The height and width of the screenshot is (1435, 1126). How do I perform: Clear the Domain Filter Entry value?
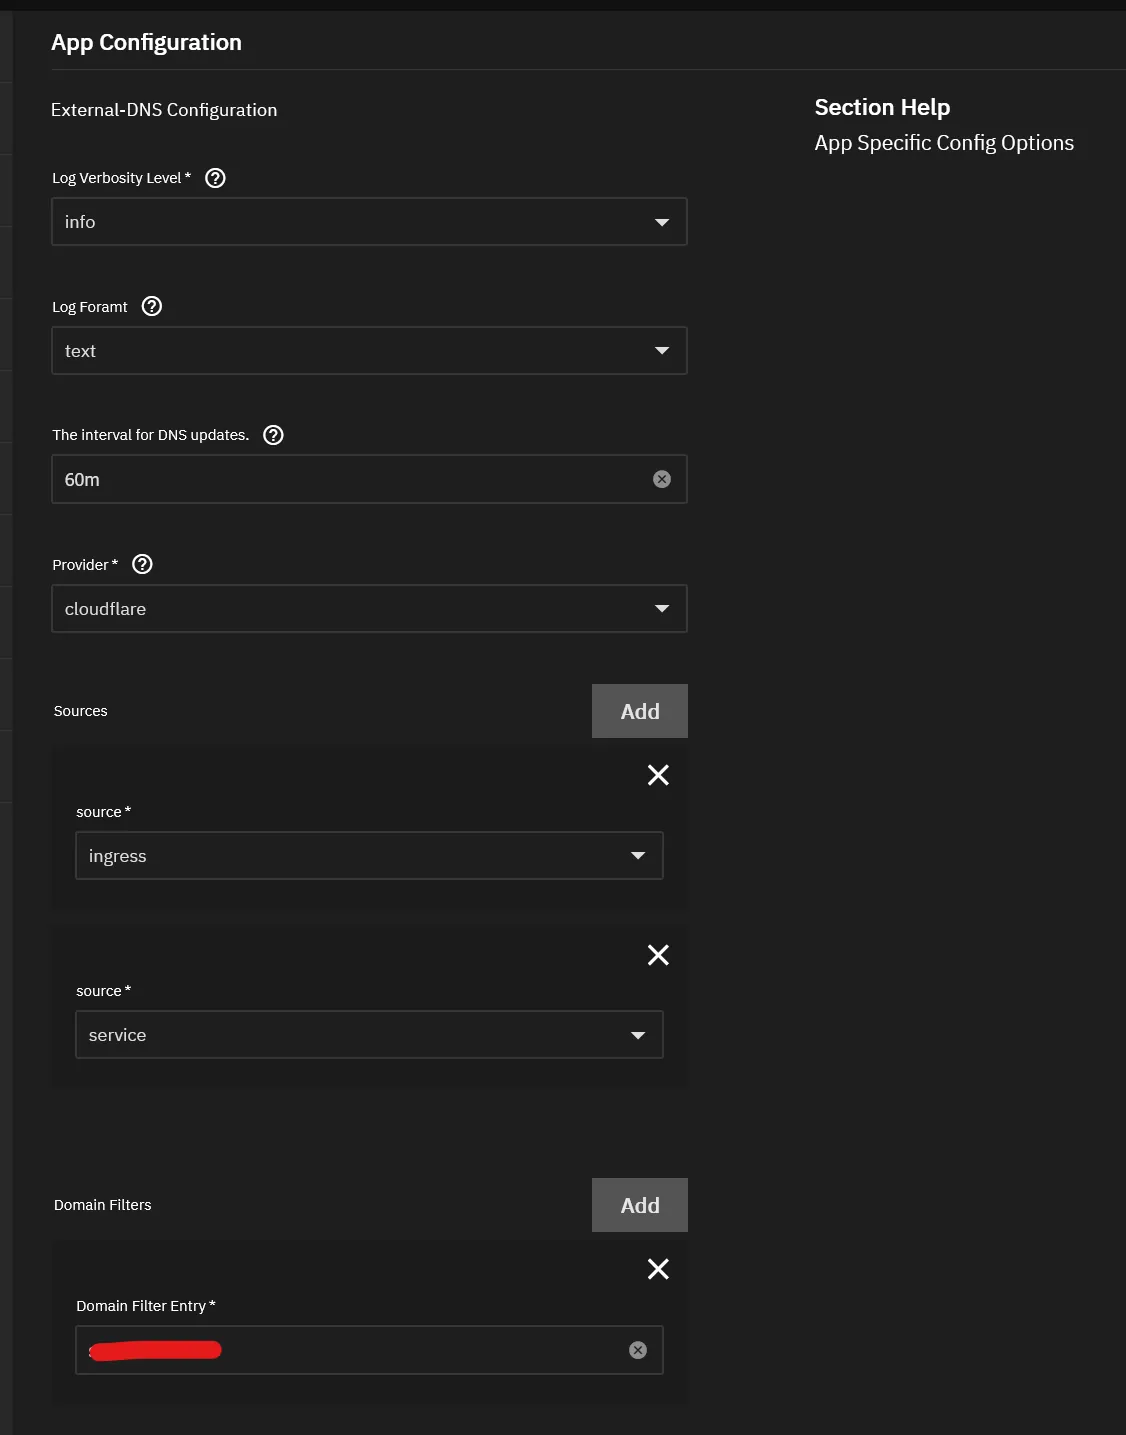coord(637,1350)
